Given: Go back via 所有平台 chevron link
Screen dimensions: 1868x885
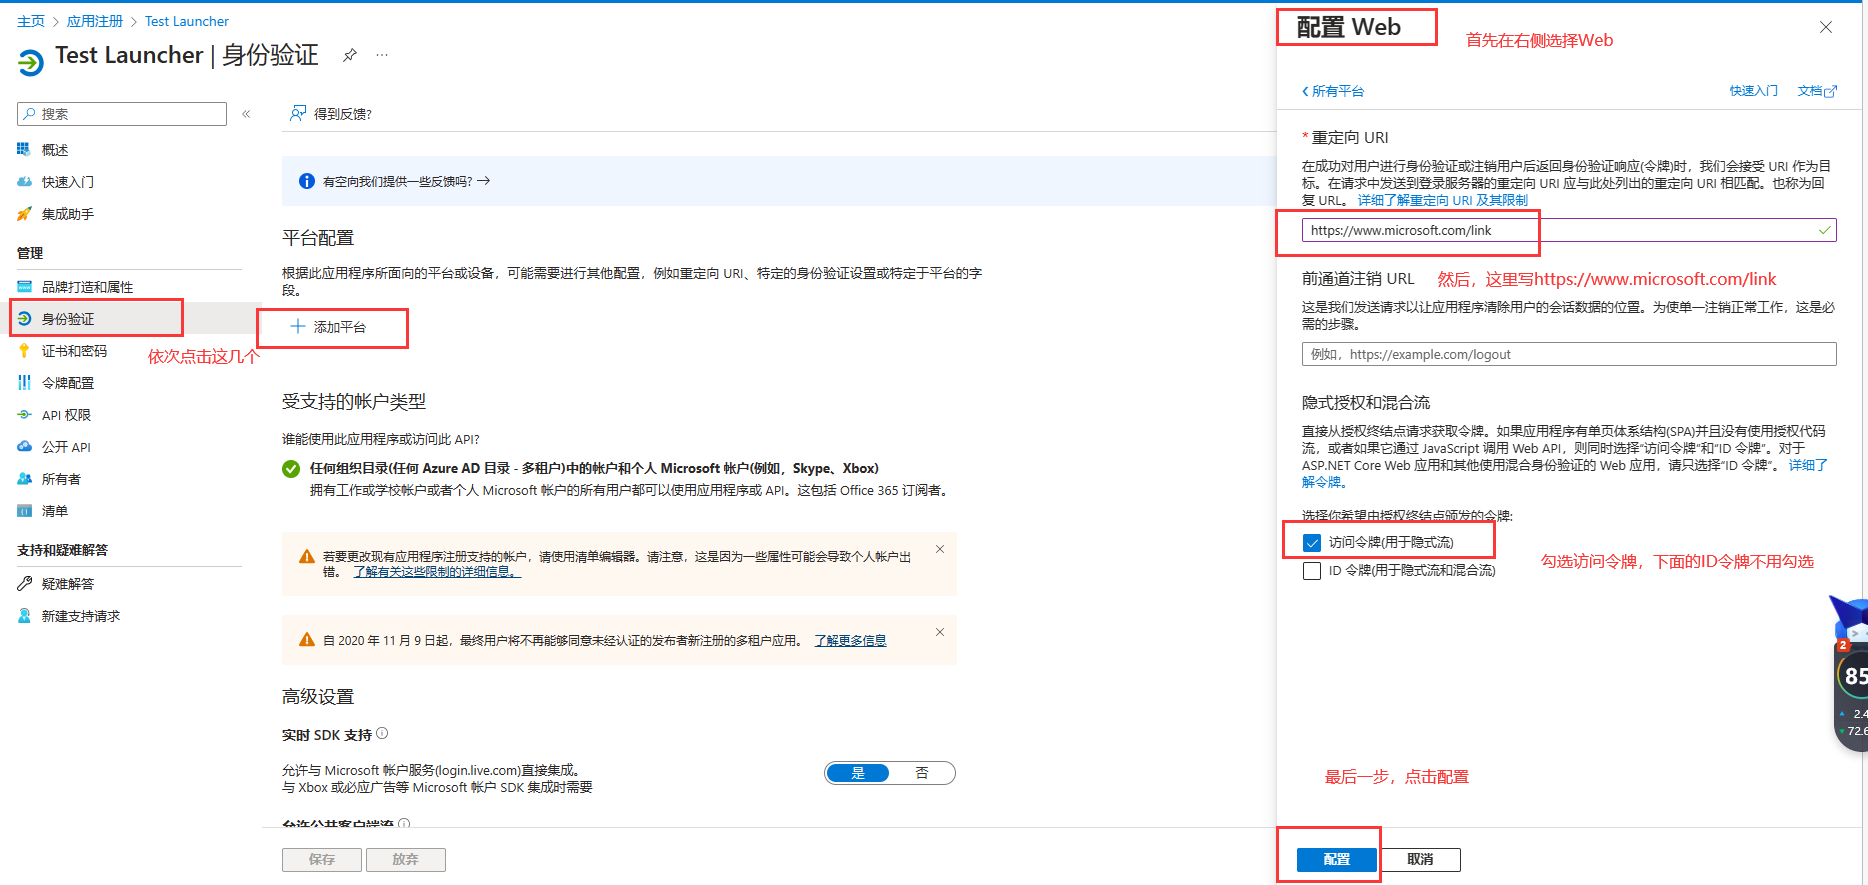Looking at the screenshot, I should pyautogui.click(x=1333, y=91).
